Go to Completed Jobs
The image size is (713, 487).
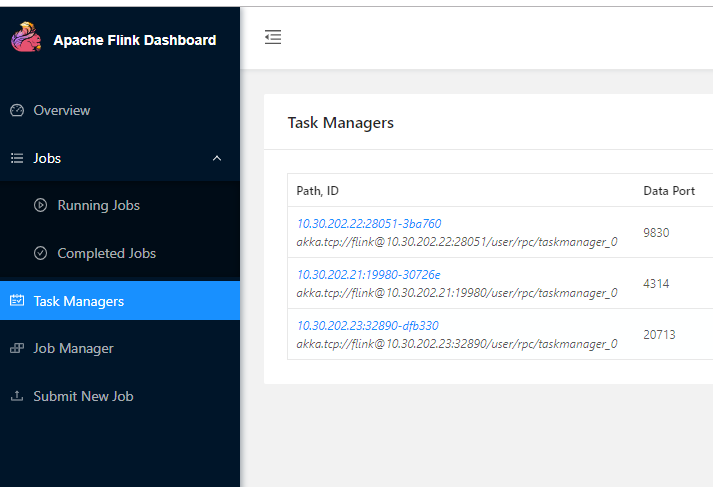tap(106, 253)
